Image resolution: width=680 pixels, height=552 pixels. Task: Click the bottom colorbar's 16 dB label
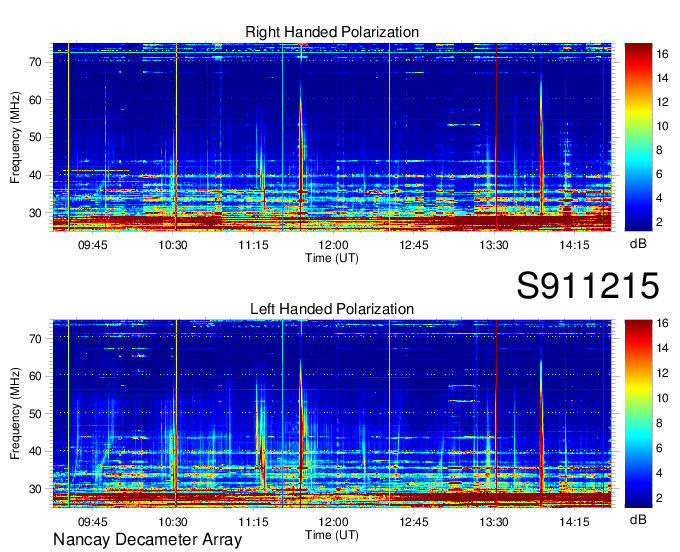[662, 323]
